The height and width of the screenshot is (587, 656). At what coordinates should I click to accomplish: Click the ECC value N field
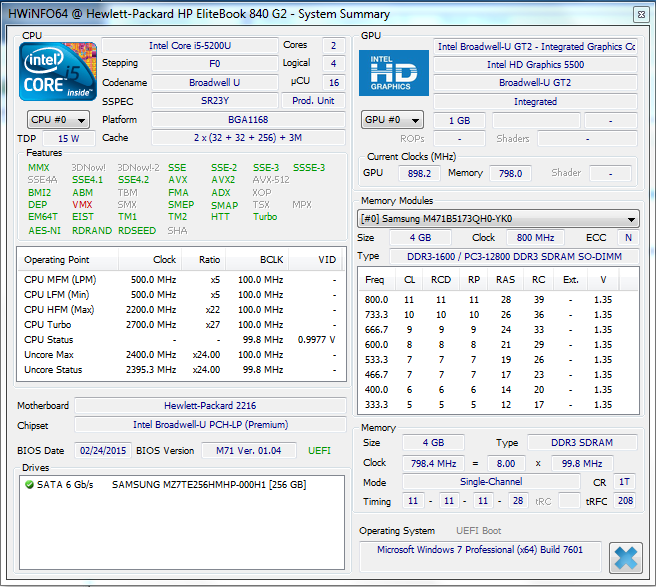coord(628,238)
